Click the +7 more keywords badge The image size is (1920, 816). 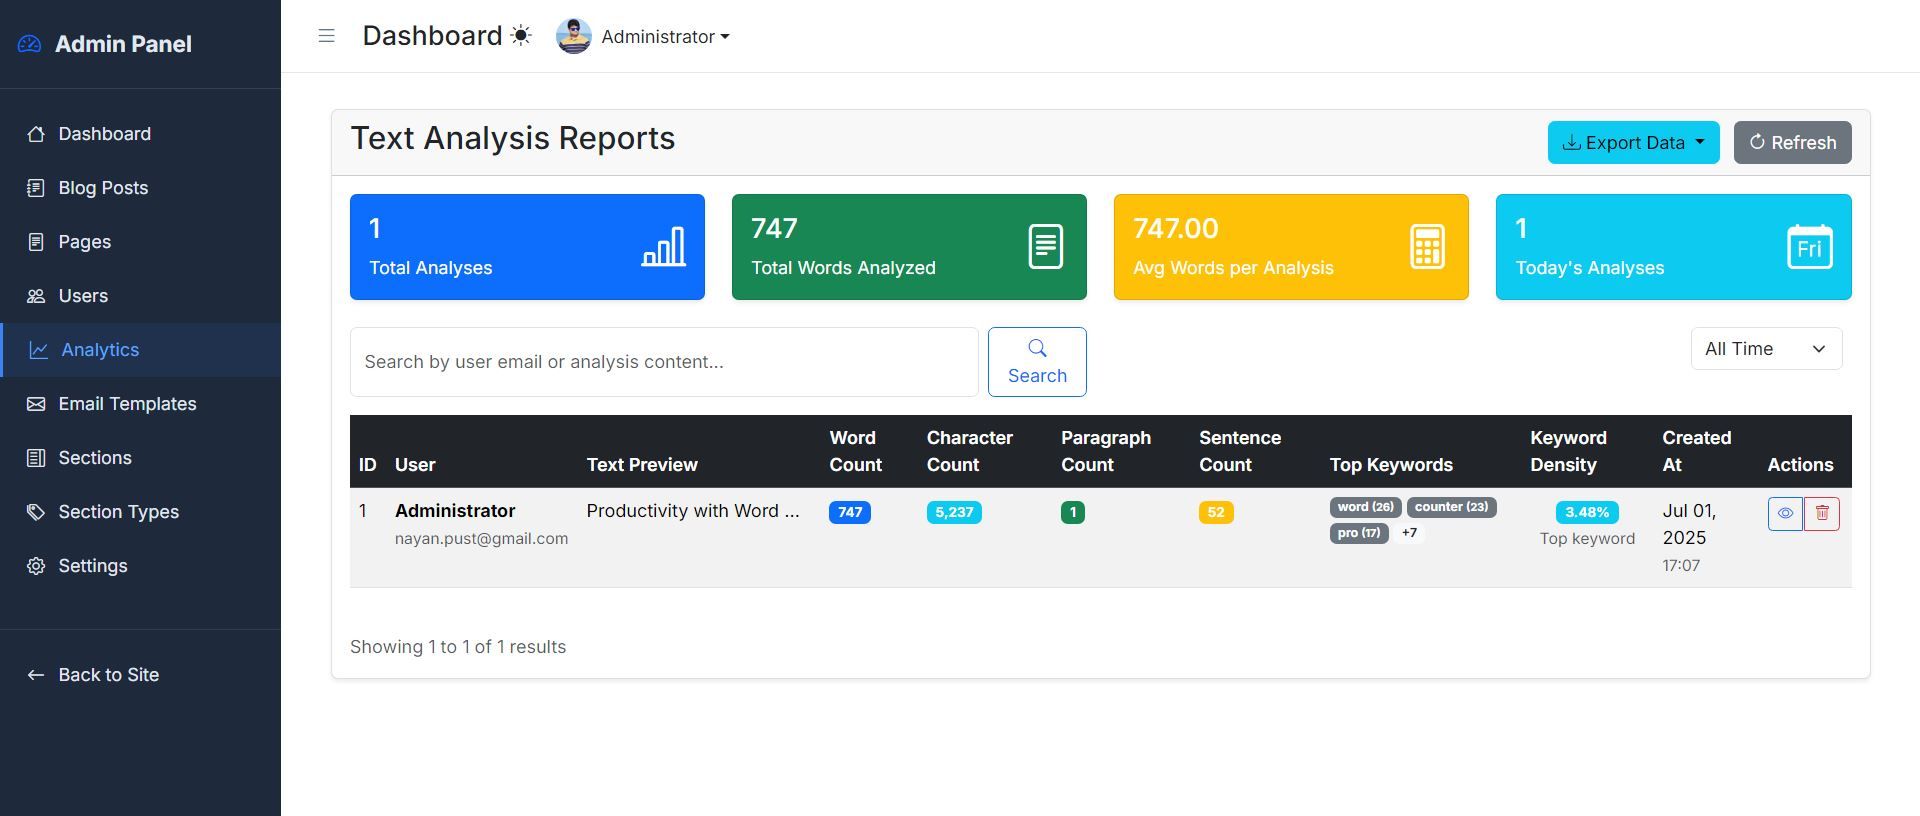[x=1409, y=533]
